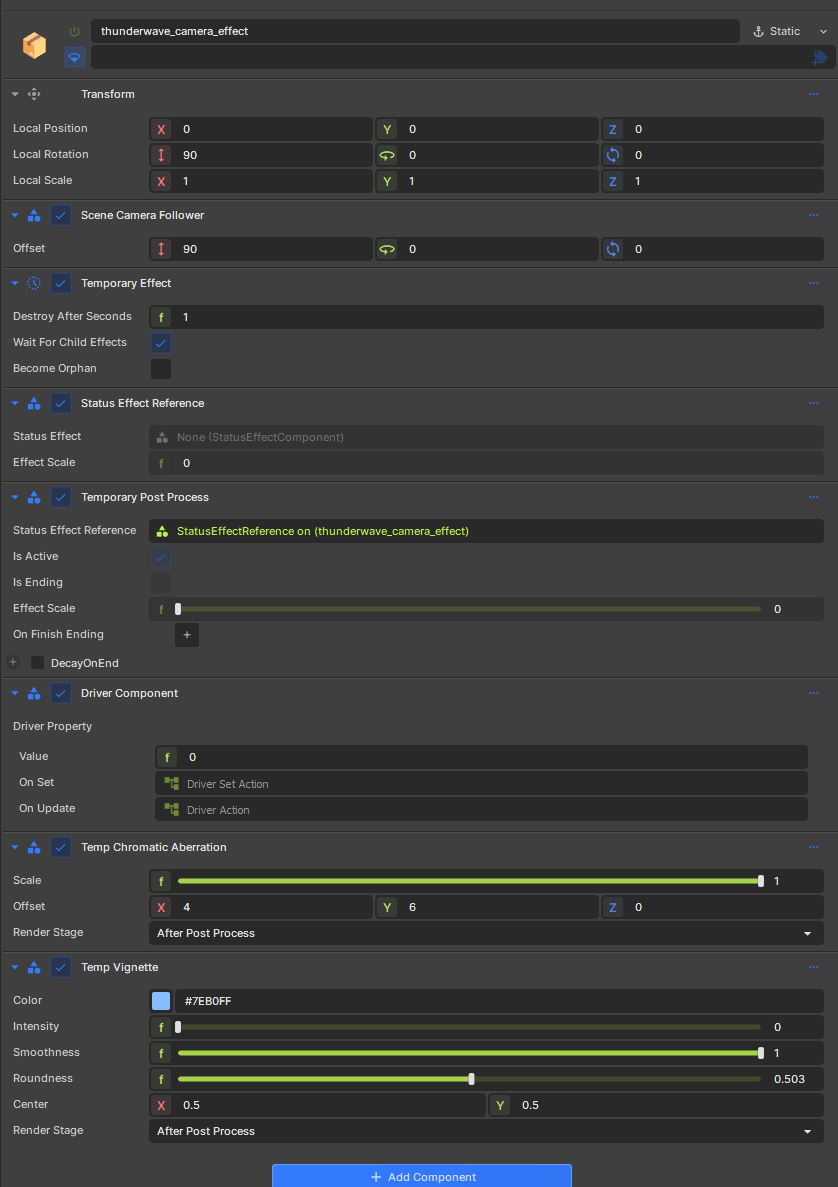
Task: Click the network broadcast icon below power
Action: point(74,58)
